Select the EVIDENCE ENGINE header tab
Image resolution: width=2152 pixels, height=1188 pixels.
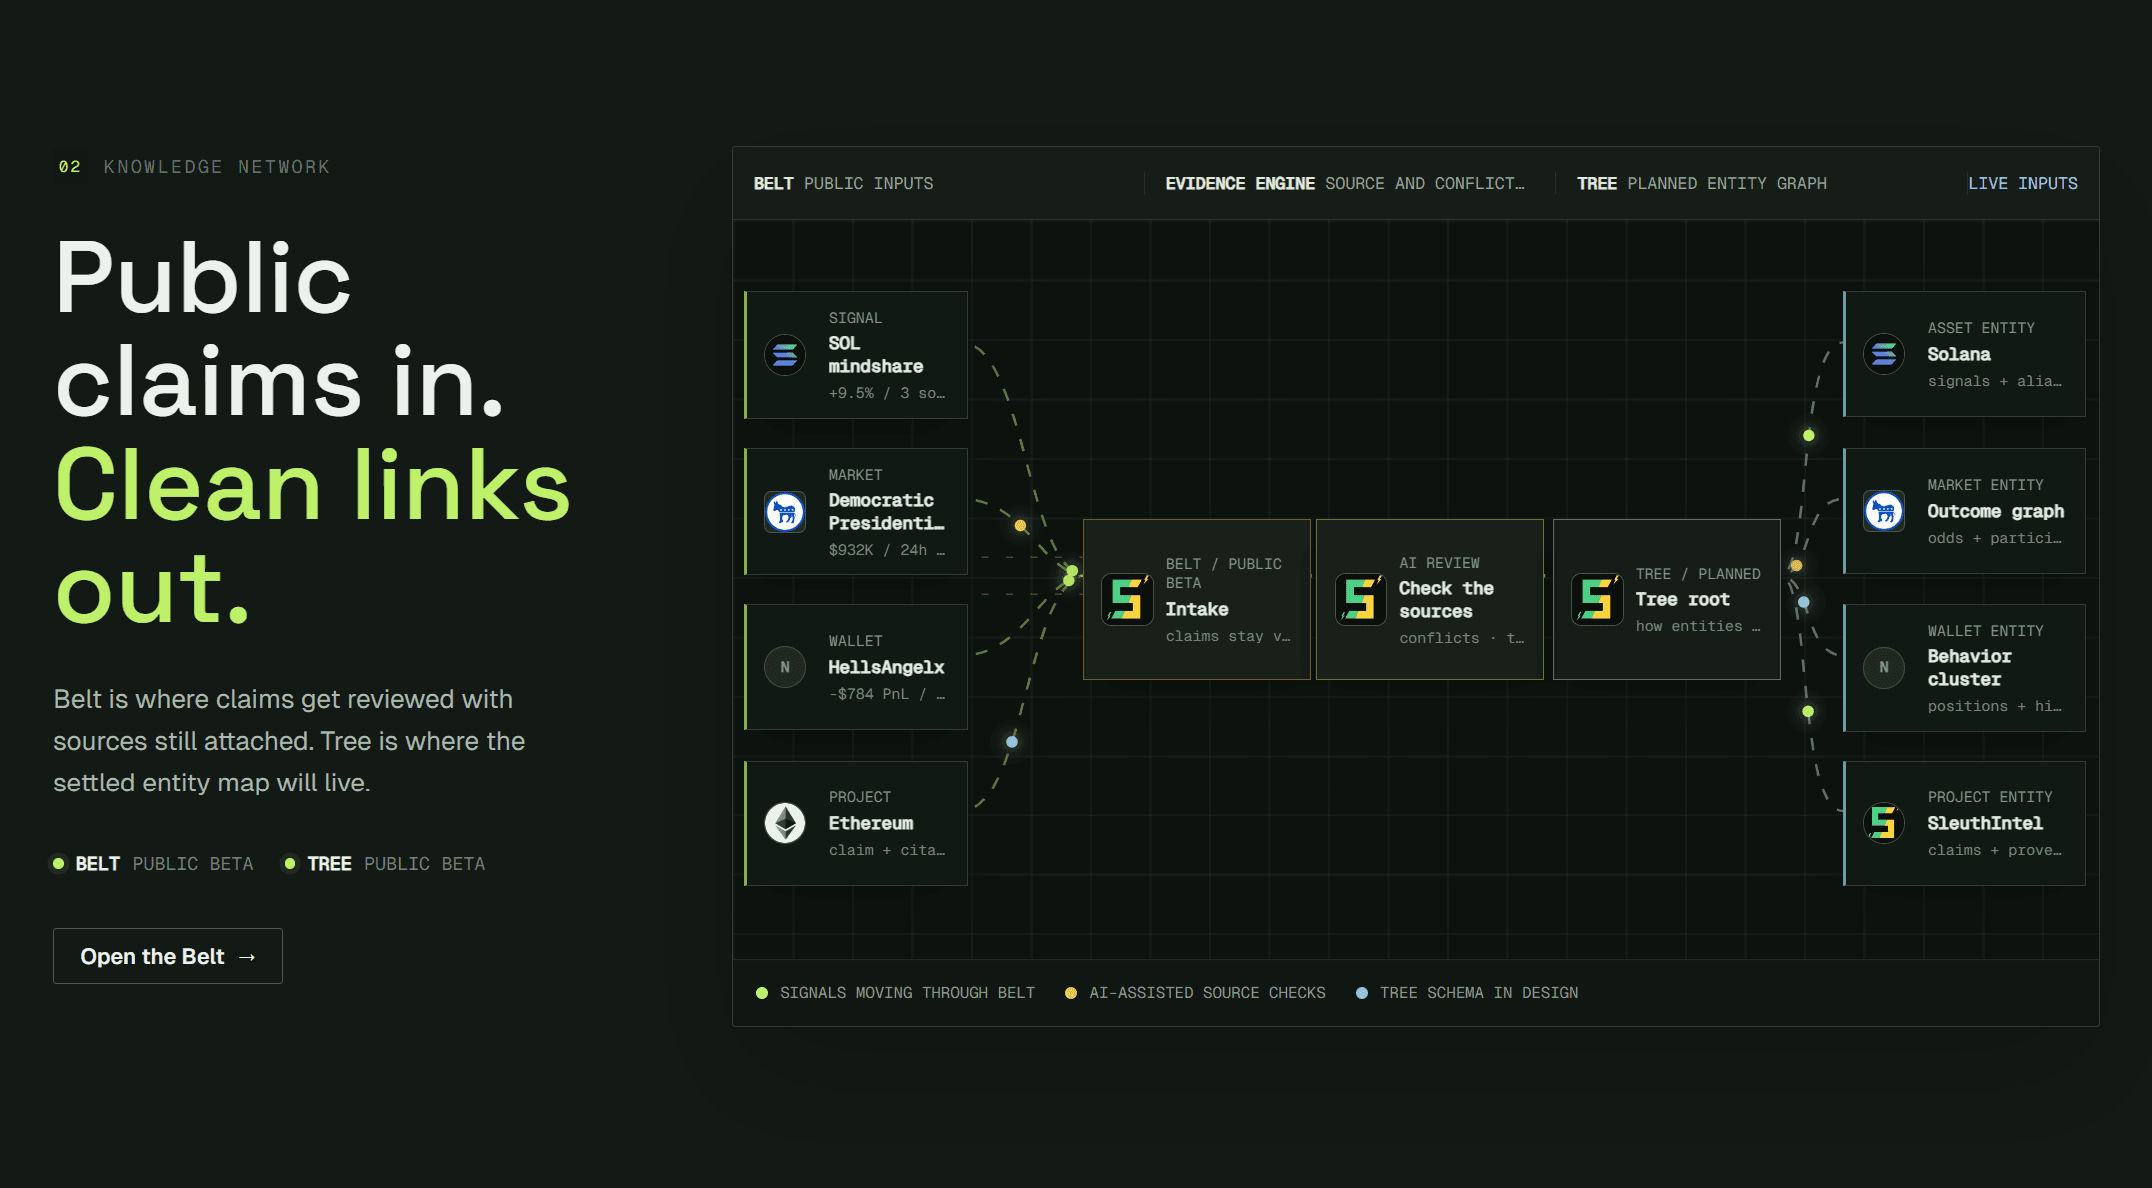pyautogui.click(x=1345, y=184)
